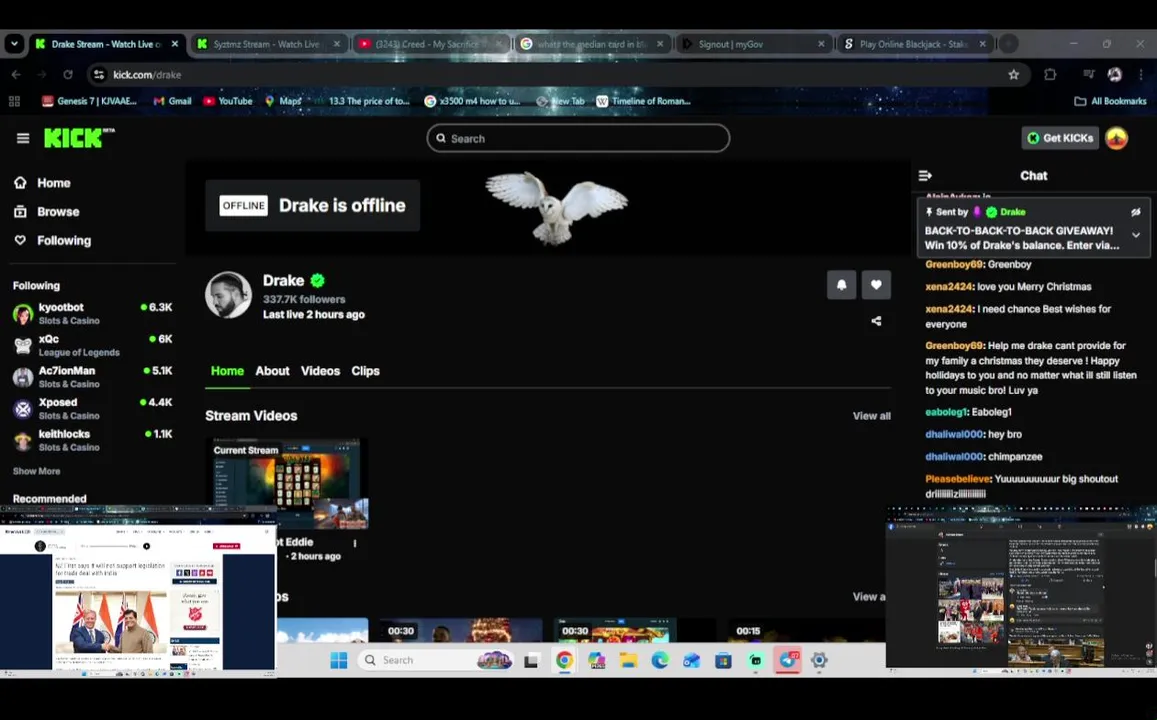Viewport: 1157px width, 720px height.
Task: Open Telegram from the taskbar
Action: (x=787, y=660)
